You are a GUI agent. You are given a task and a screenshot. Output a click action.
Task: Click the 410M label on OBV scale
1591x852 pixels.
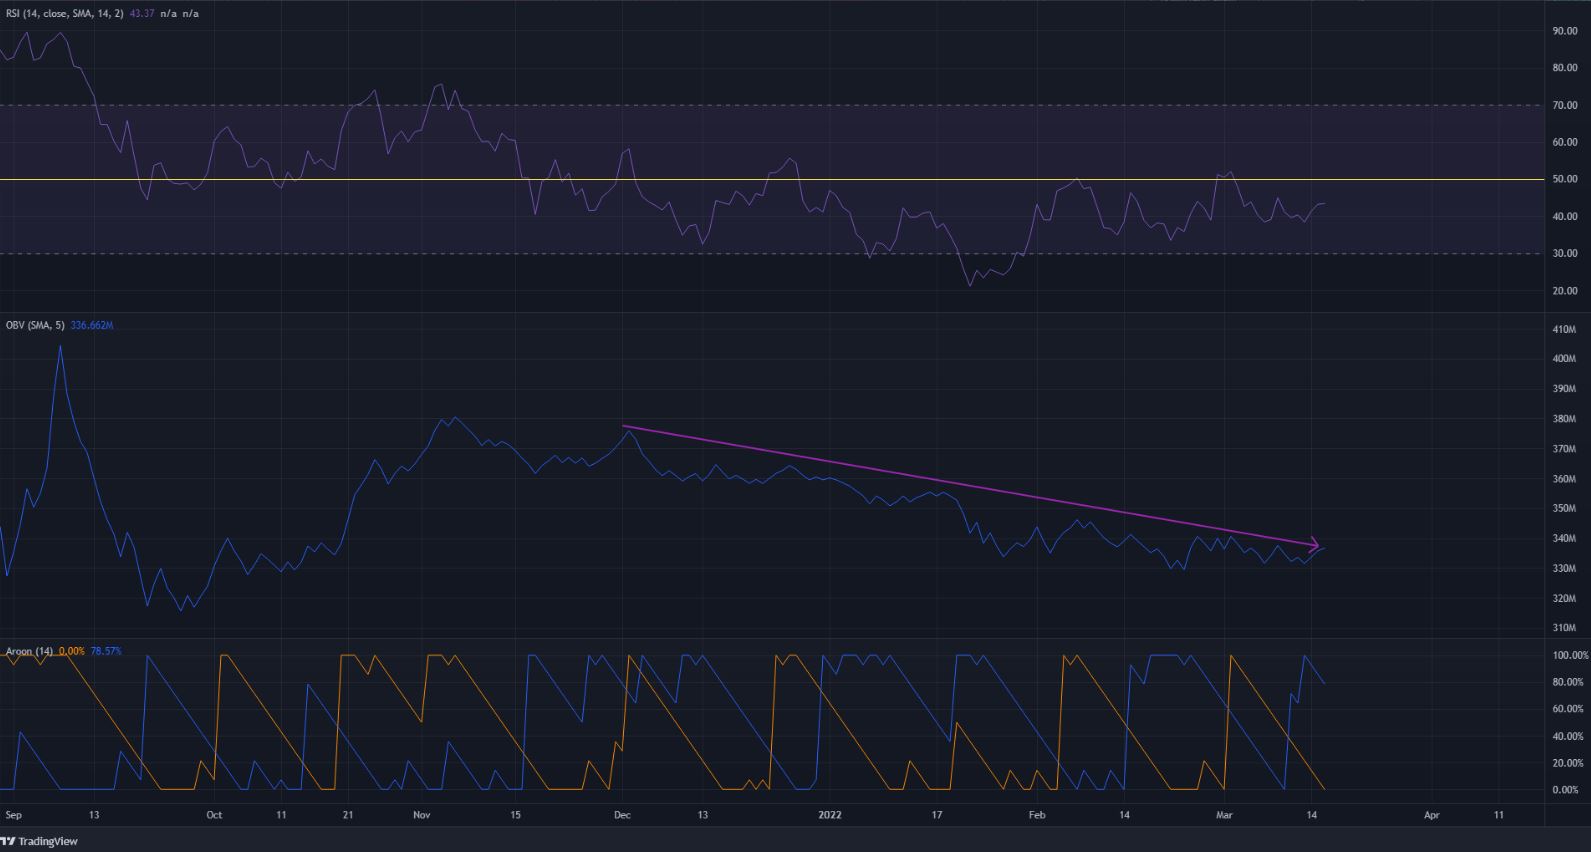(x=1564, y=329)
